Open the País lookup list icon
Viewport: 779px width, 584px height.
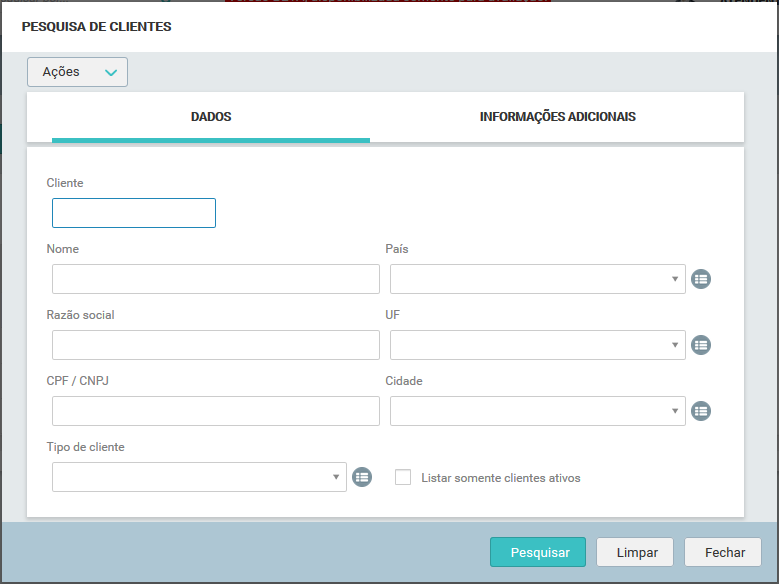click(701, 279)
